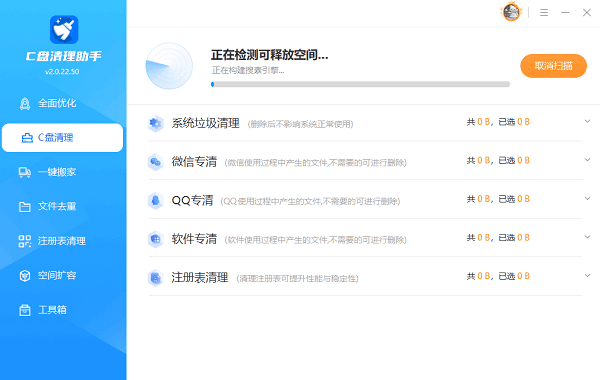Click the C盘清理助手 app name text

tap(64, 57)
